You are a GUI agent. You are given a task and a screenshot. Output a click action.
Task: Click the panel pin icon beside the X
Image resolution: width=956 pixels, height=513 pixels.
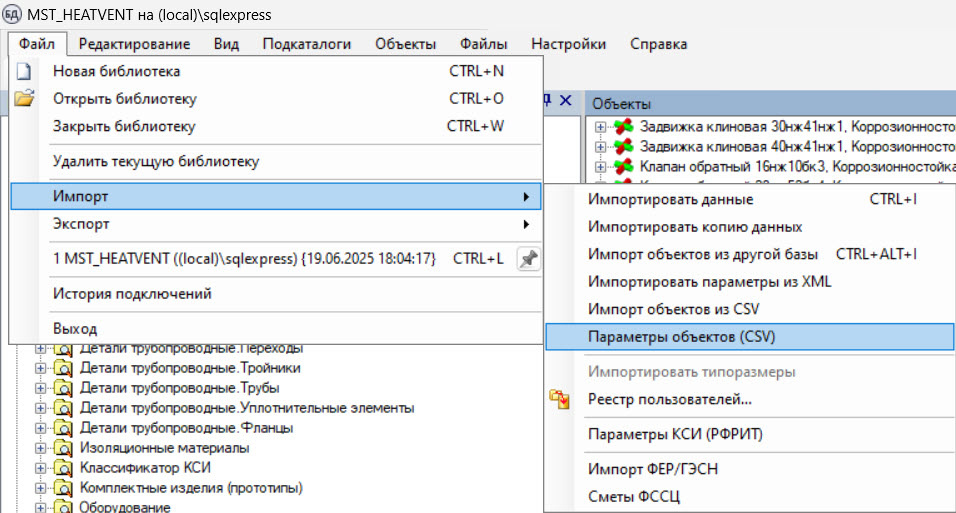[547, 99]
